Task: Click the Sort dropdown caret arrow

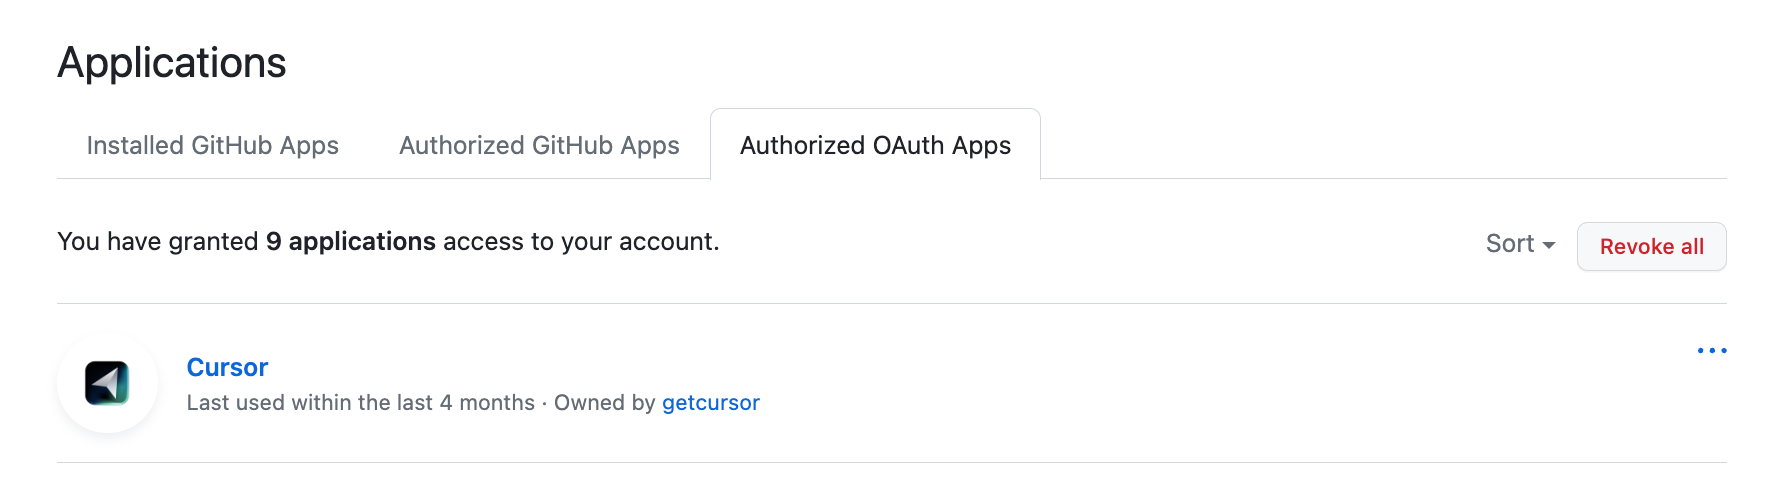Action: 1549,245
